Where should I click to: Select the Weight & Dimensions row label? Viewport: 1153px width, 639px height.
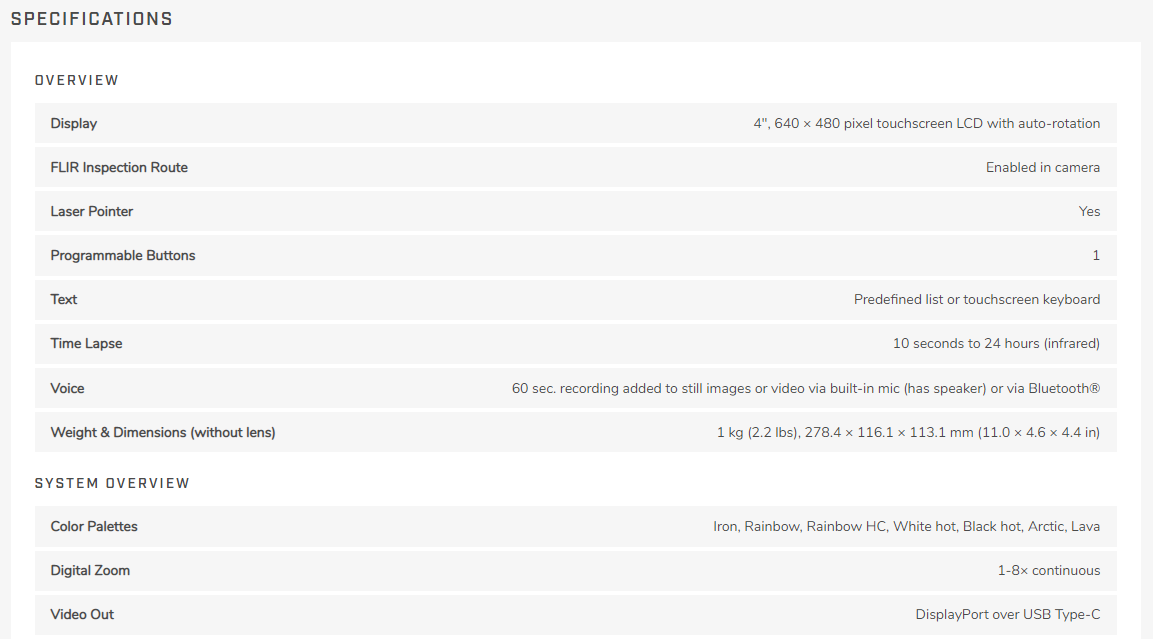163,432
